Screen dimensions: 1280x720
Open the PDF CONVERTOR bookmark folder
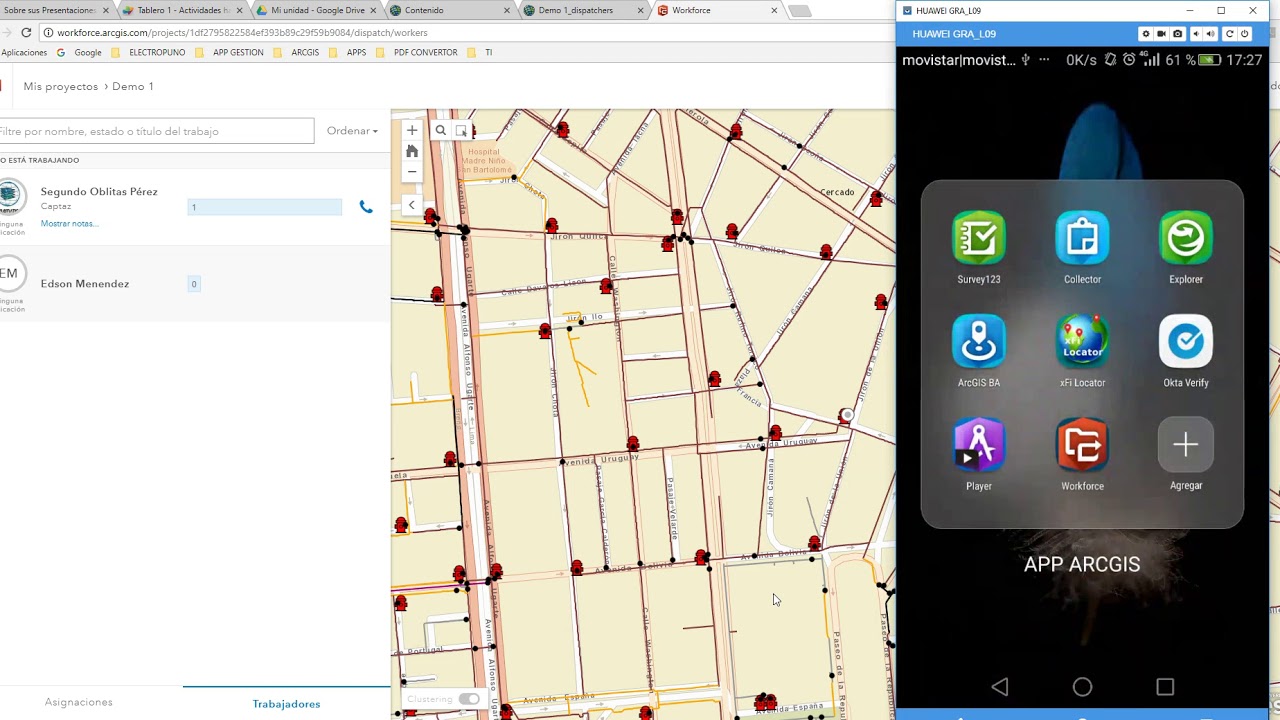[x=418, y=52]
